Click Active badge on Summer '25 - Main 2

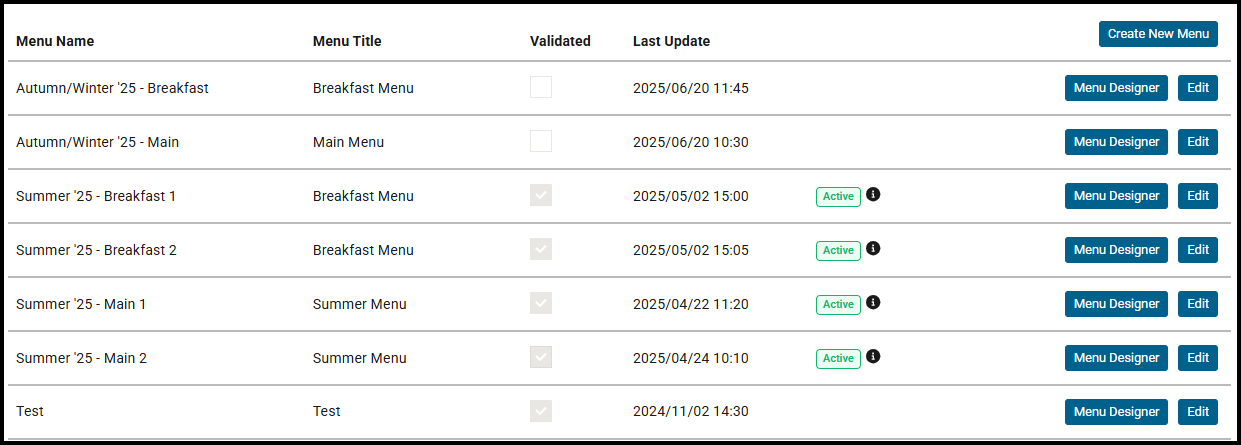tap(838, 358)
